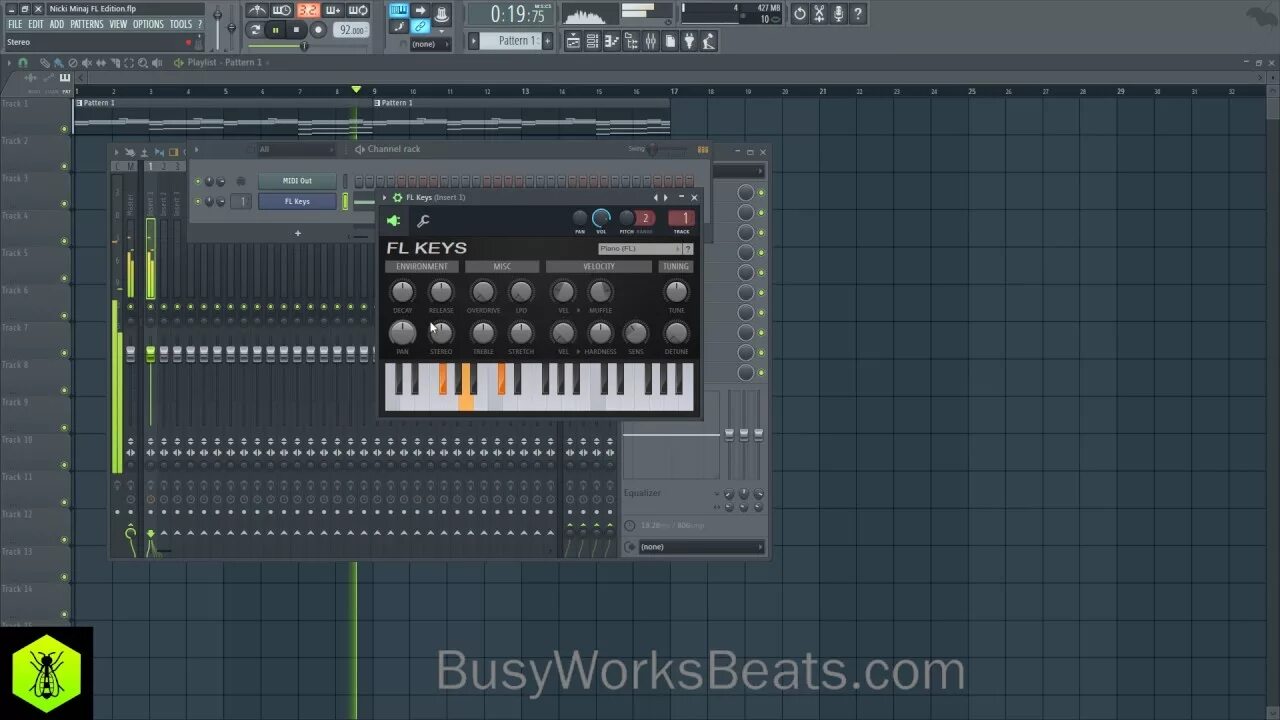Toggle the 3.2 countdown before recording
The height and width of the screenshot is (720, 1280).
(x=308, y=10)
